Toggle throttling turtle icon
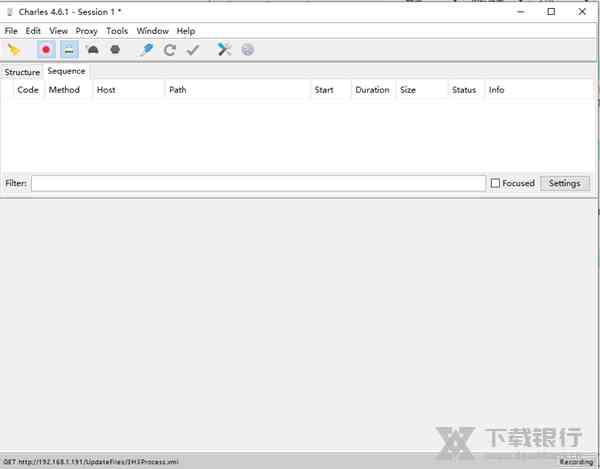This screenshot has height=469, width=600. pos(92,50)
